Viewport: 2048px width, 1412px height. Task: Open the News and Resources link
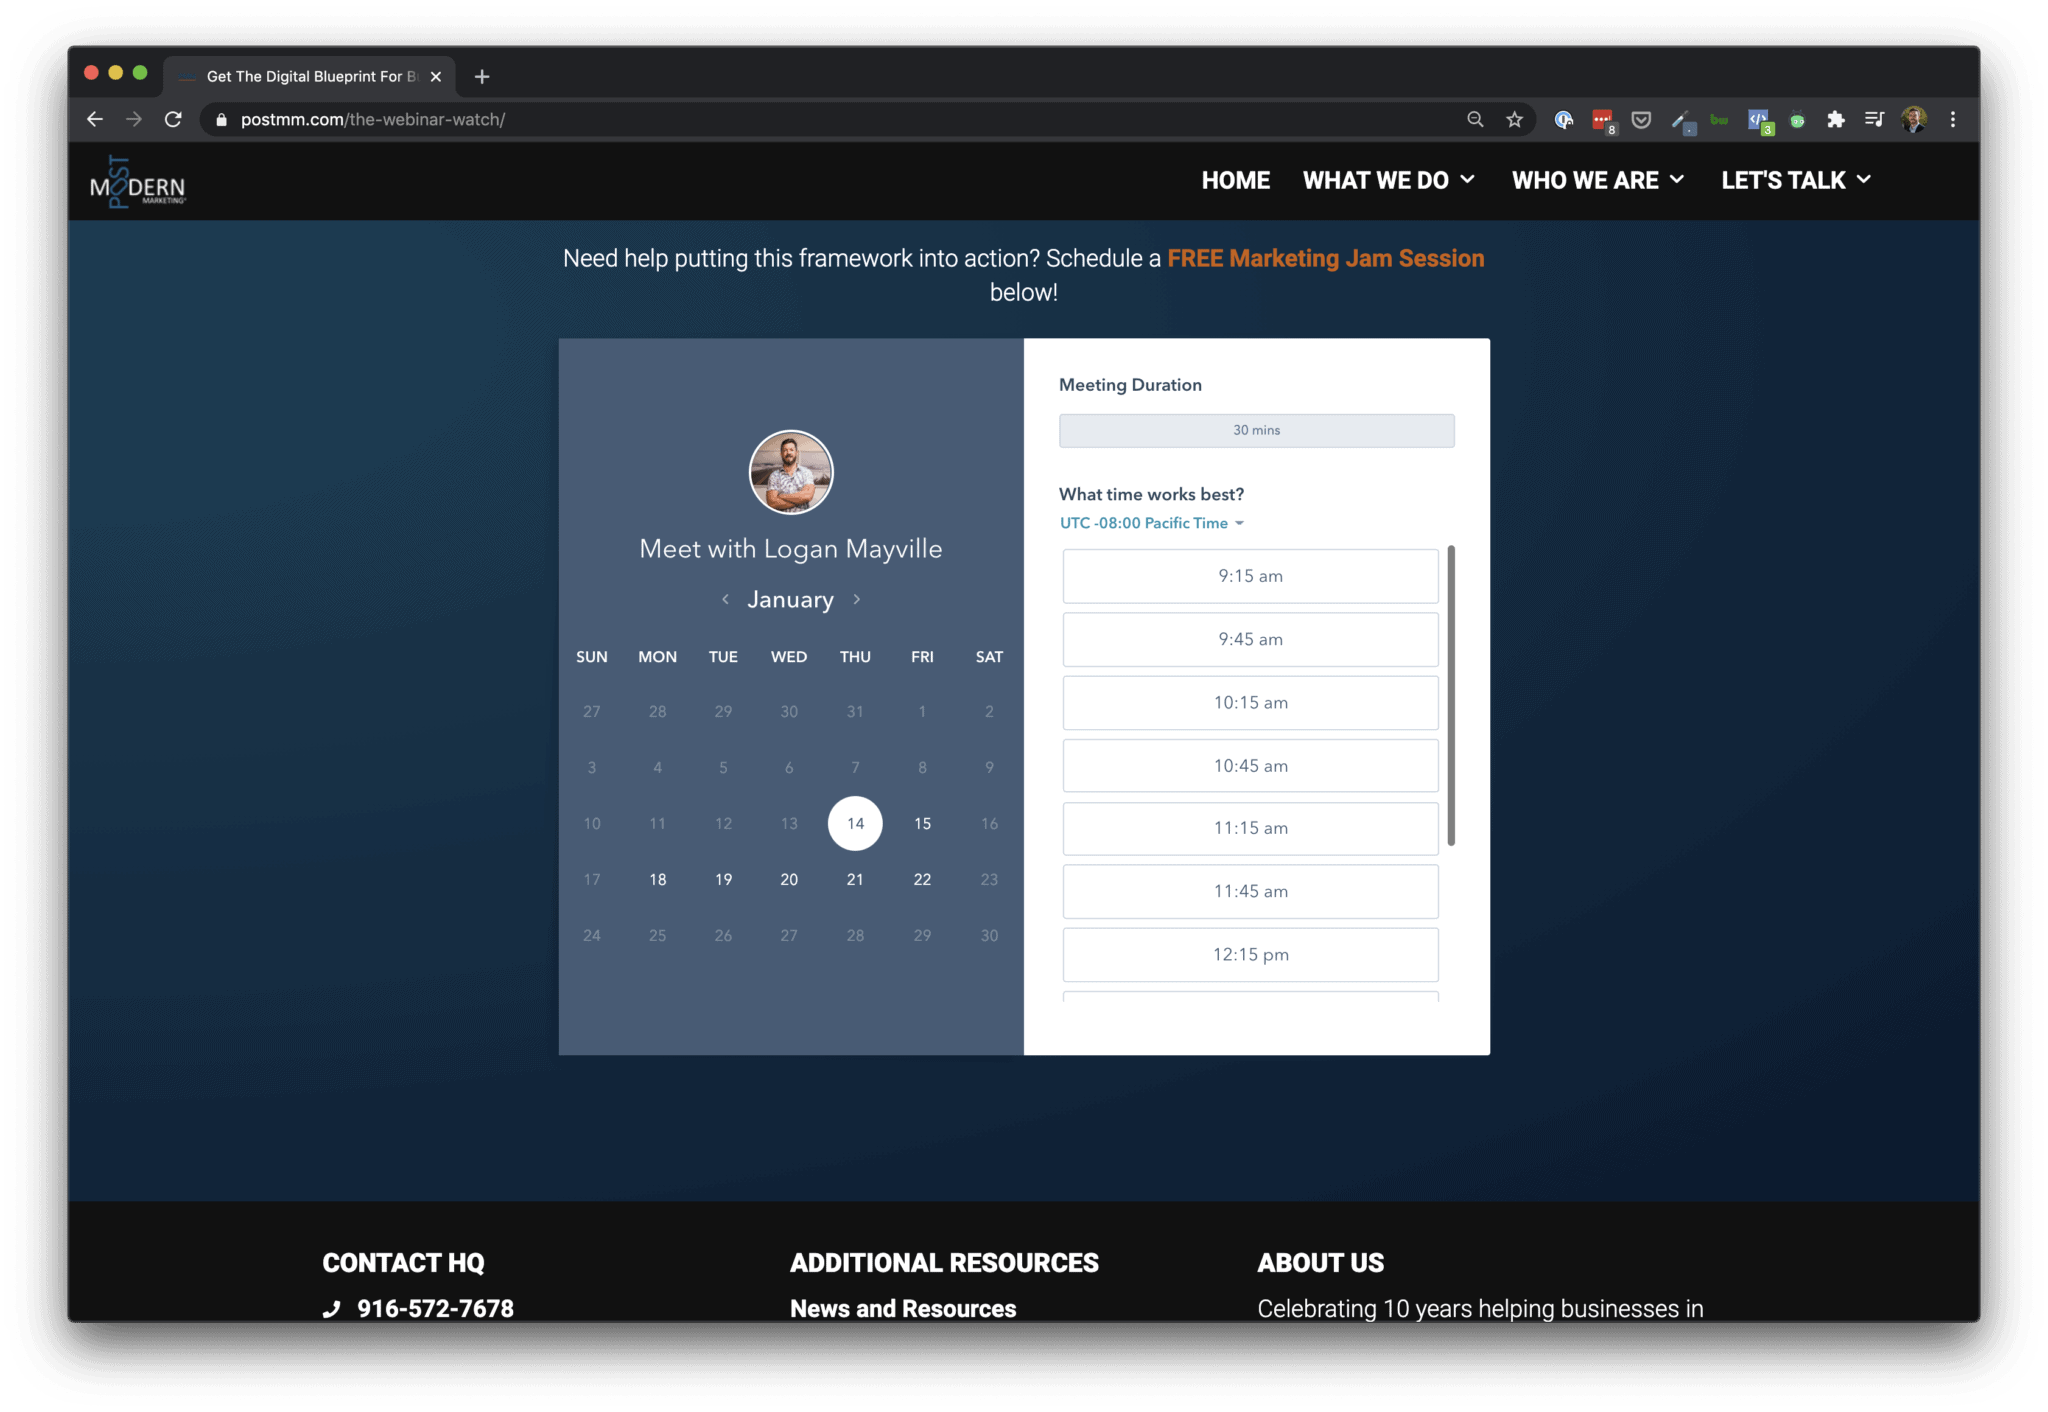click(902, 1309)
